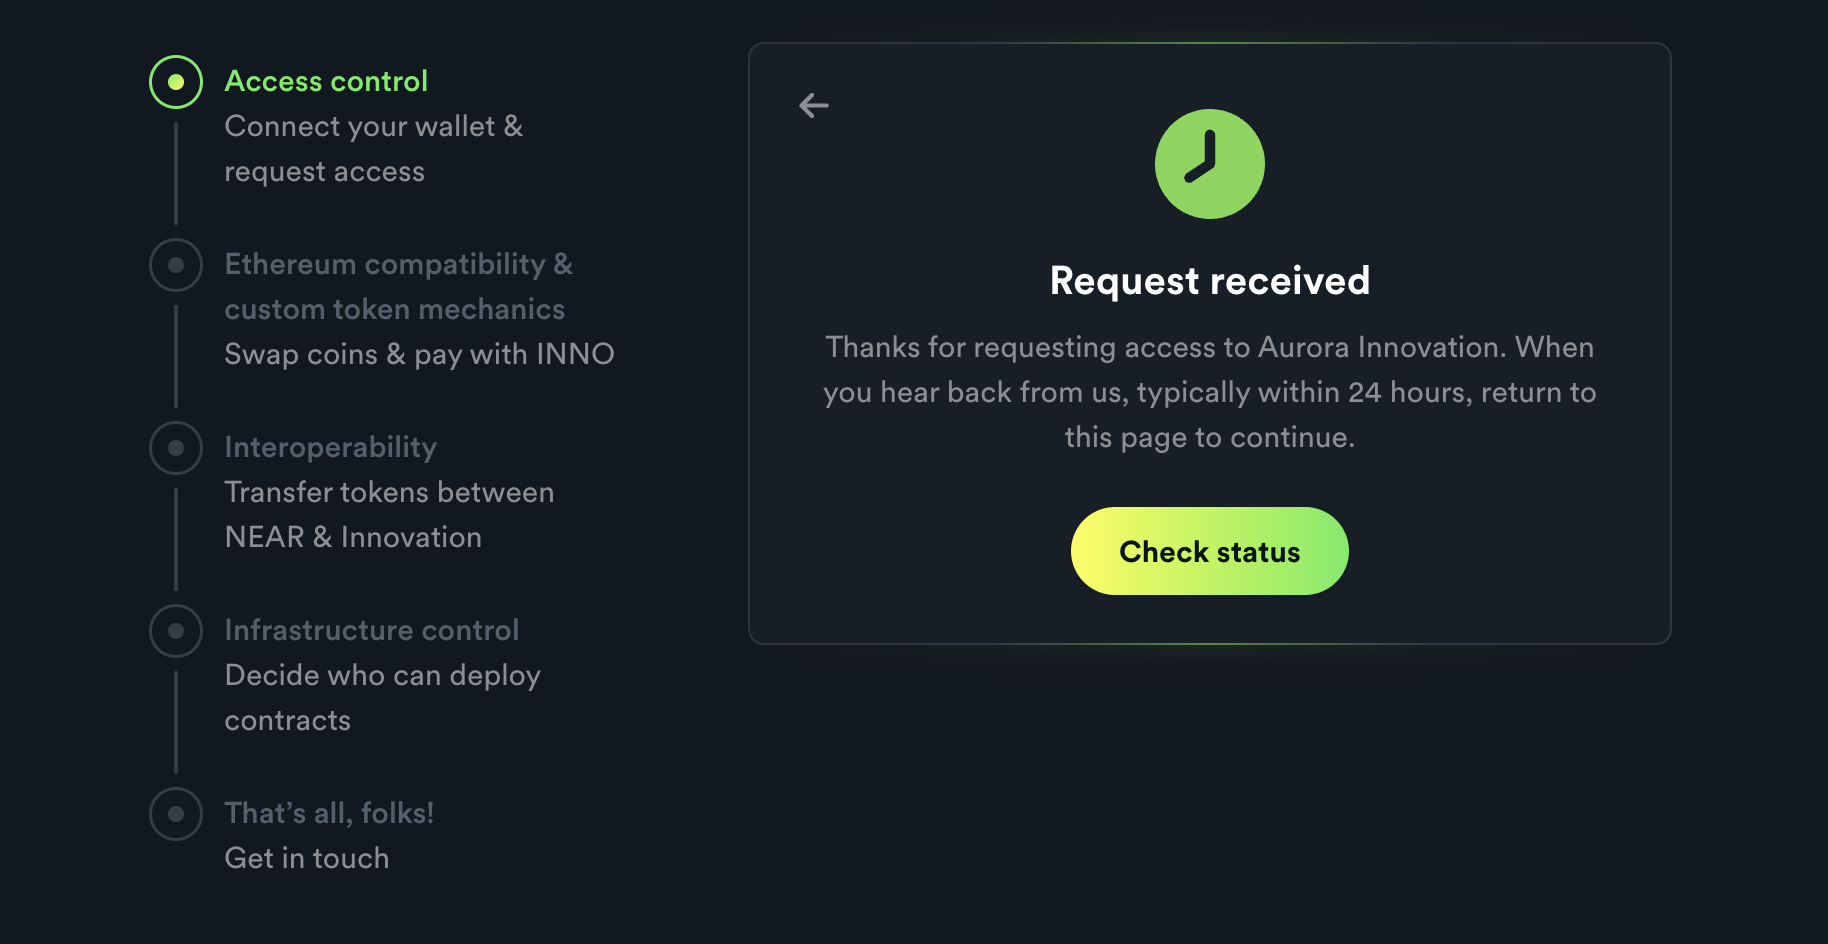Go to the Interoperability step title

pos(331,447)
